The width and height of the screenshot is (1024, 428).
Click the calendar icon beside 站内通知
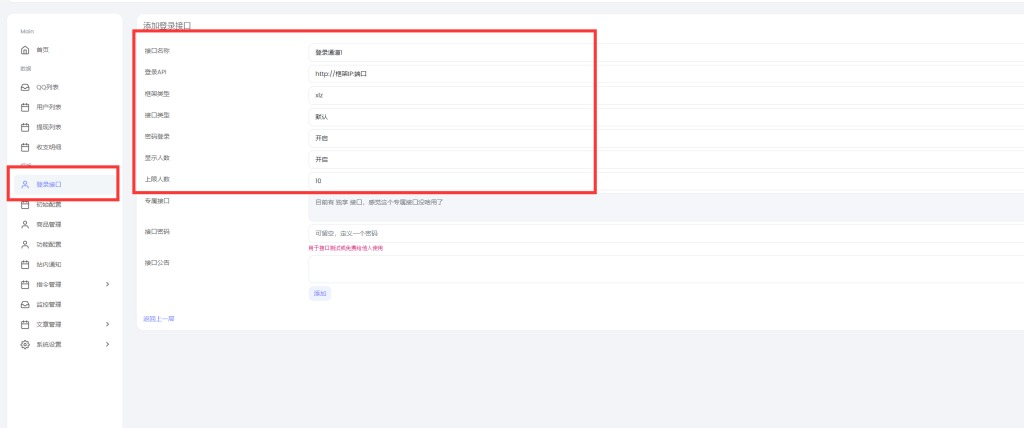tap(25, 265)
